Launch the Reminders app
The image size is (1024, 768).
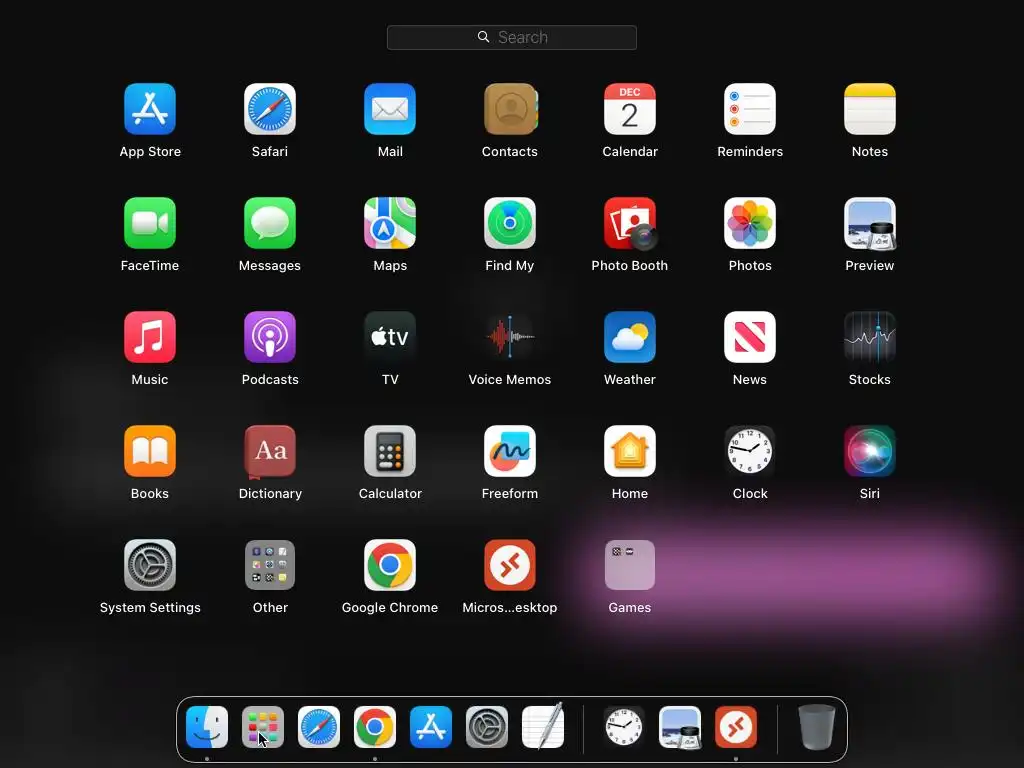[x=750, y=109]
